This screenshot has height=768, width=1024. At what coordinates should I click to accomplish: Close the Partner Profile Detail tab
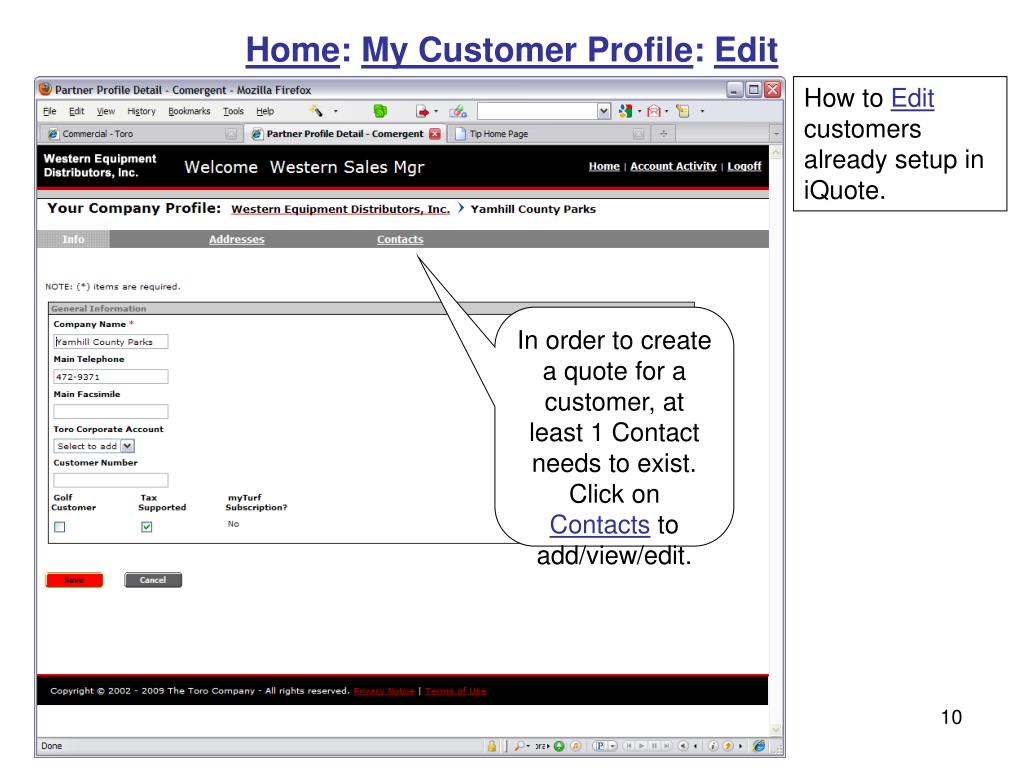[x=435, y=134]
